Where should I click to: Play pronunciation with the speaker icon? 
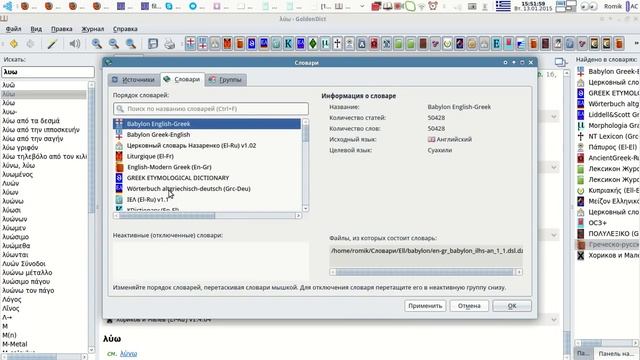pos(75,44)
